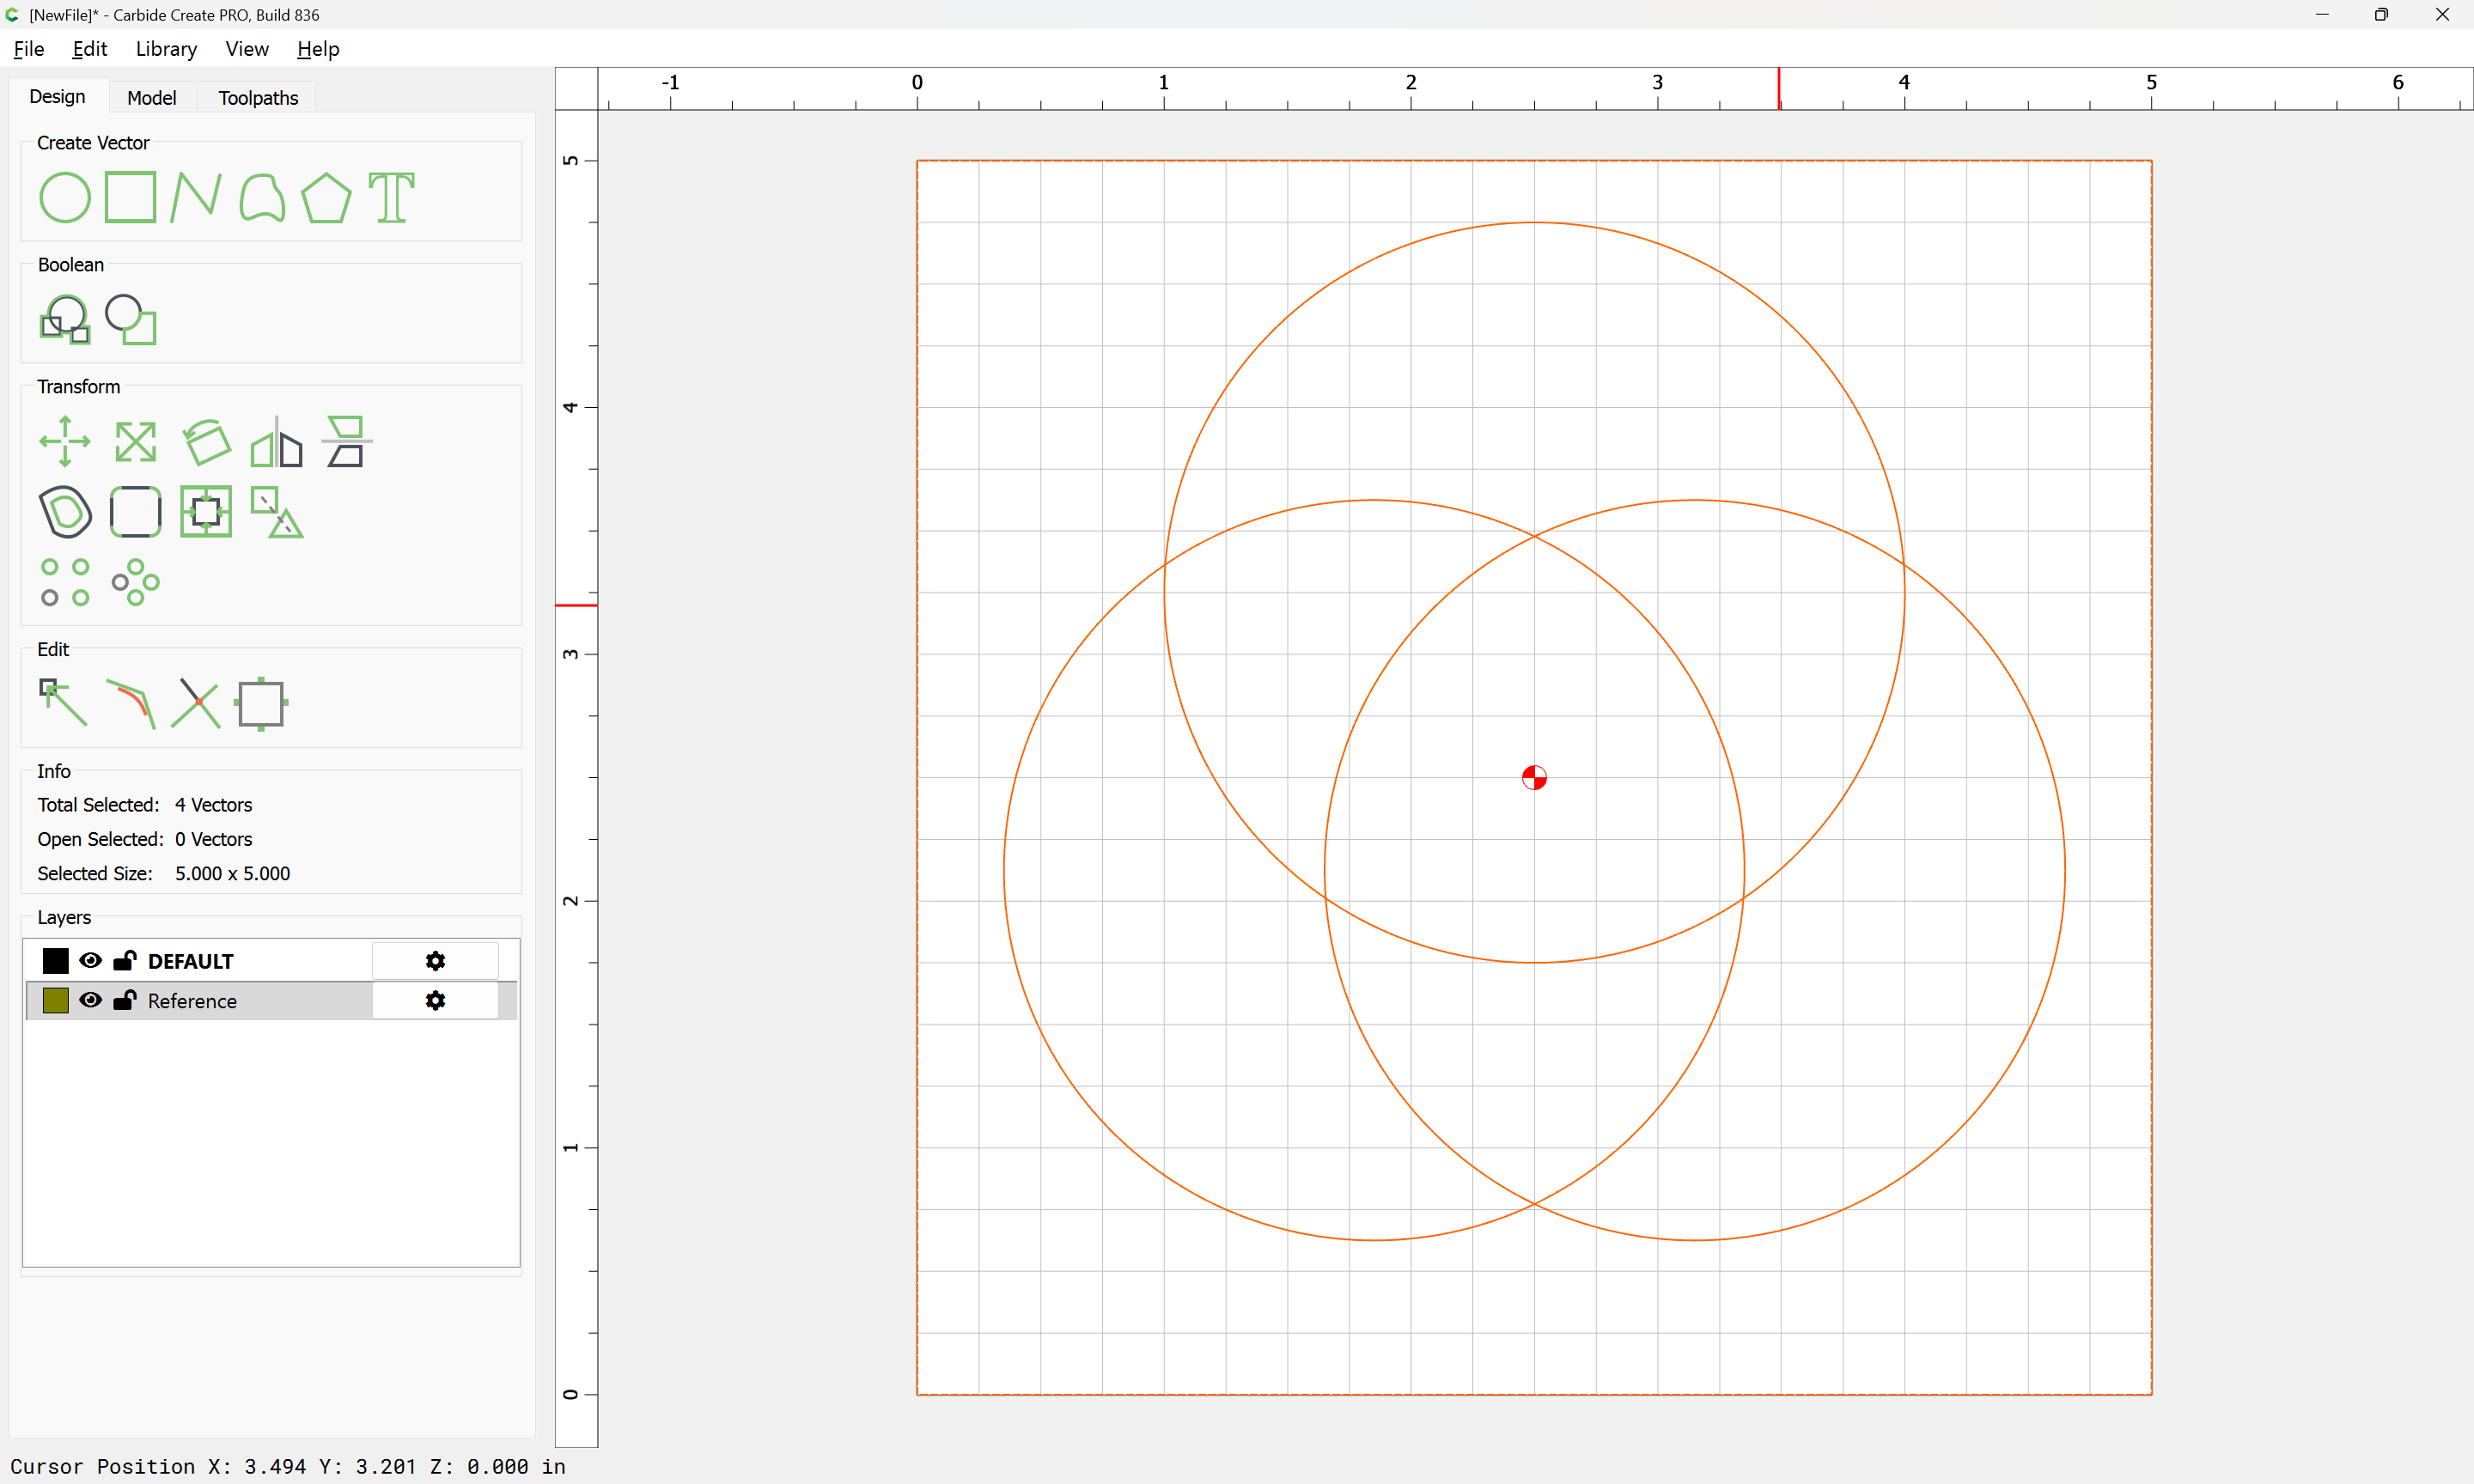
Task: Click the Boolean union icon
Action: tap(65, 320)
